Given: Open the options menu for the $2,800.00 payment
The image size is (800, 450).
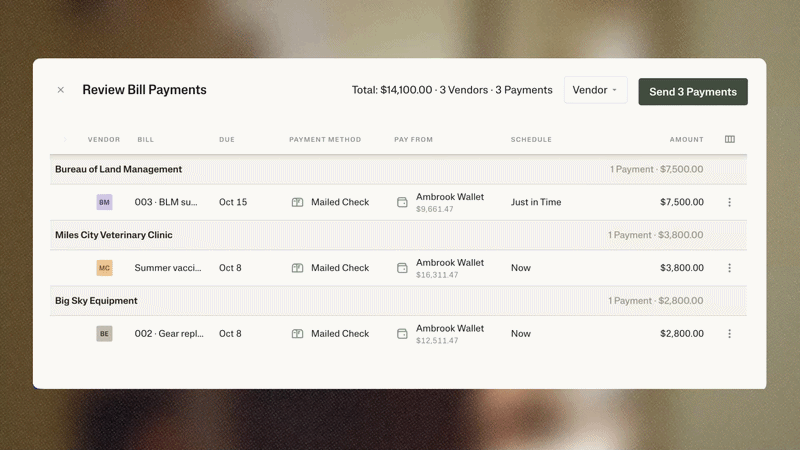Looking at the screenshot, I should point(730,334).
